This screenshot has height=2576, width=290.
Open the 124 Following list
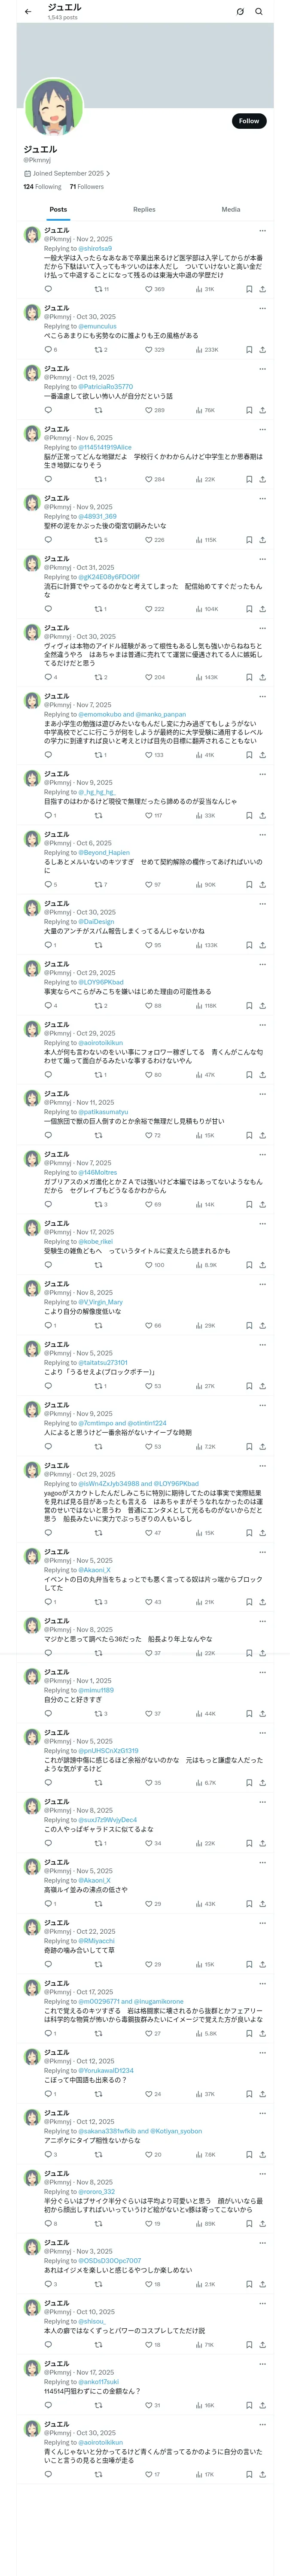coord(42,187)
